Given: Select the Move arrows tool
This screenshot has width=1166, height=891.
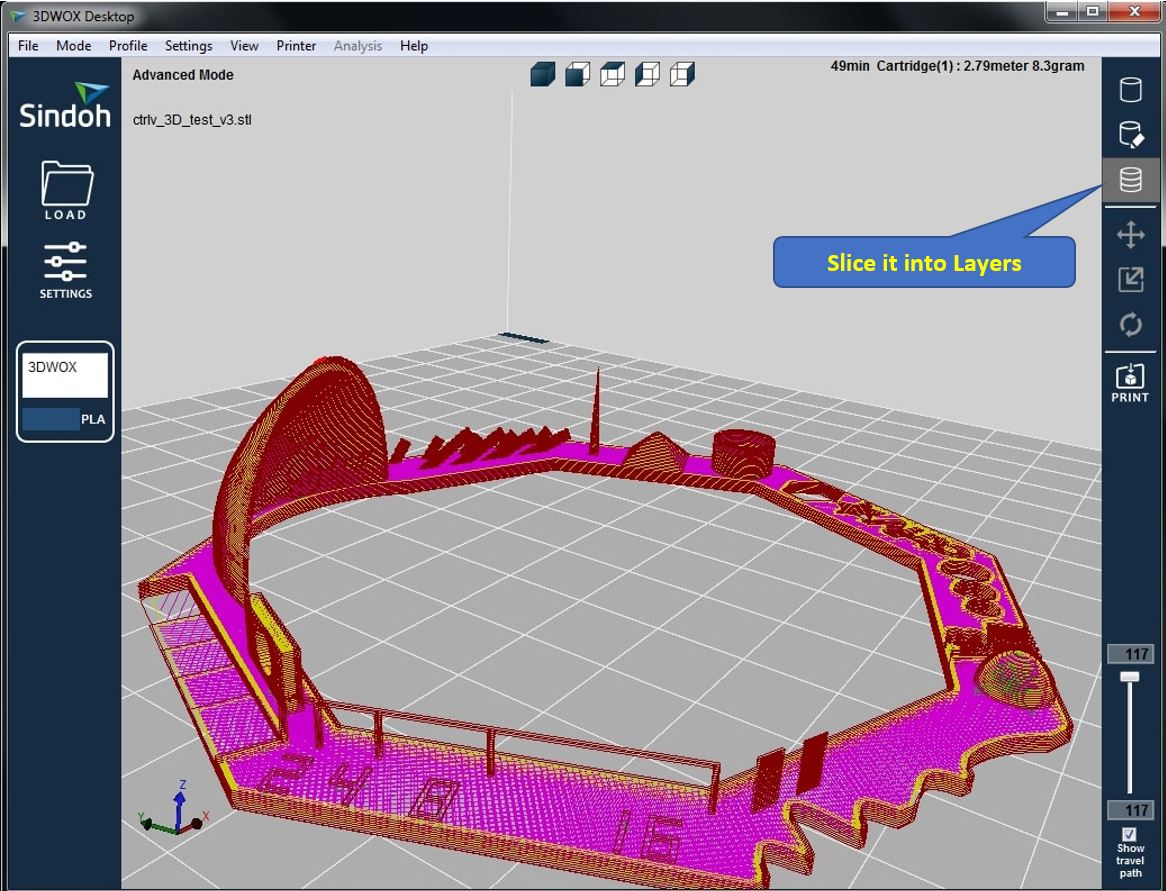Looking at the screenshot, I should pyautogui.click(x=1130, y=234).
